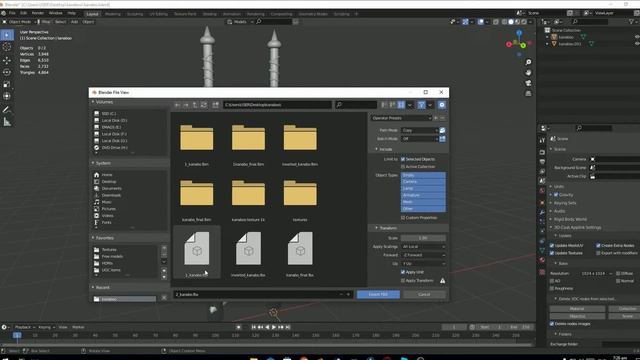Open the Desktop system bookmark
640x360 pixels.
[x=109, y=182]
